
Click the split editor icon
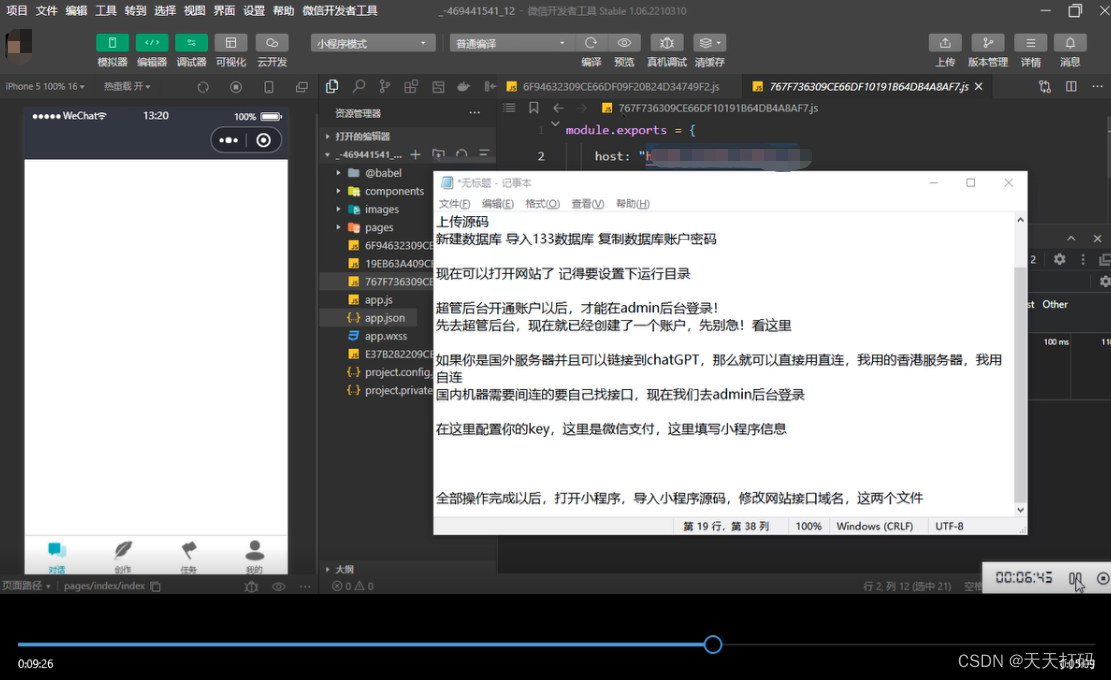(1071, 86)
